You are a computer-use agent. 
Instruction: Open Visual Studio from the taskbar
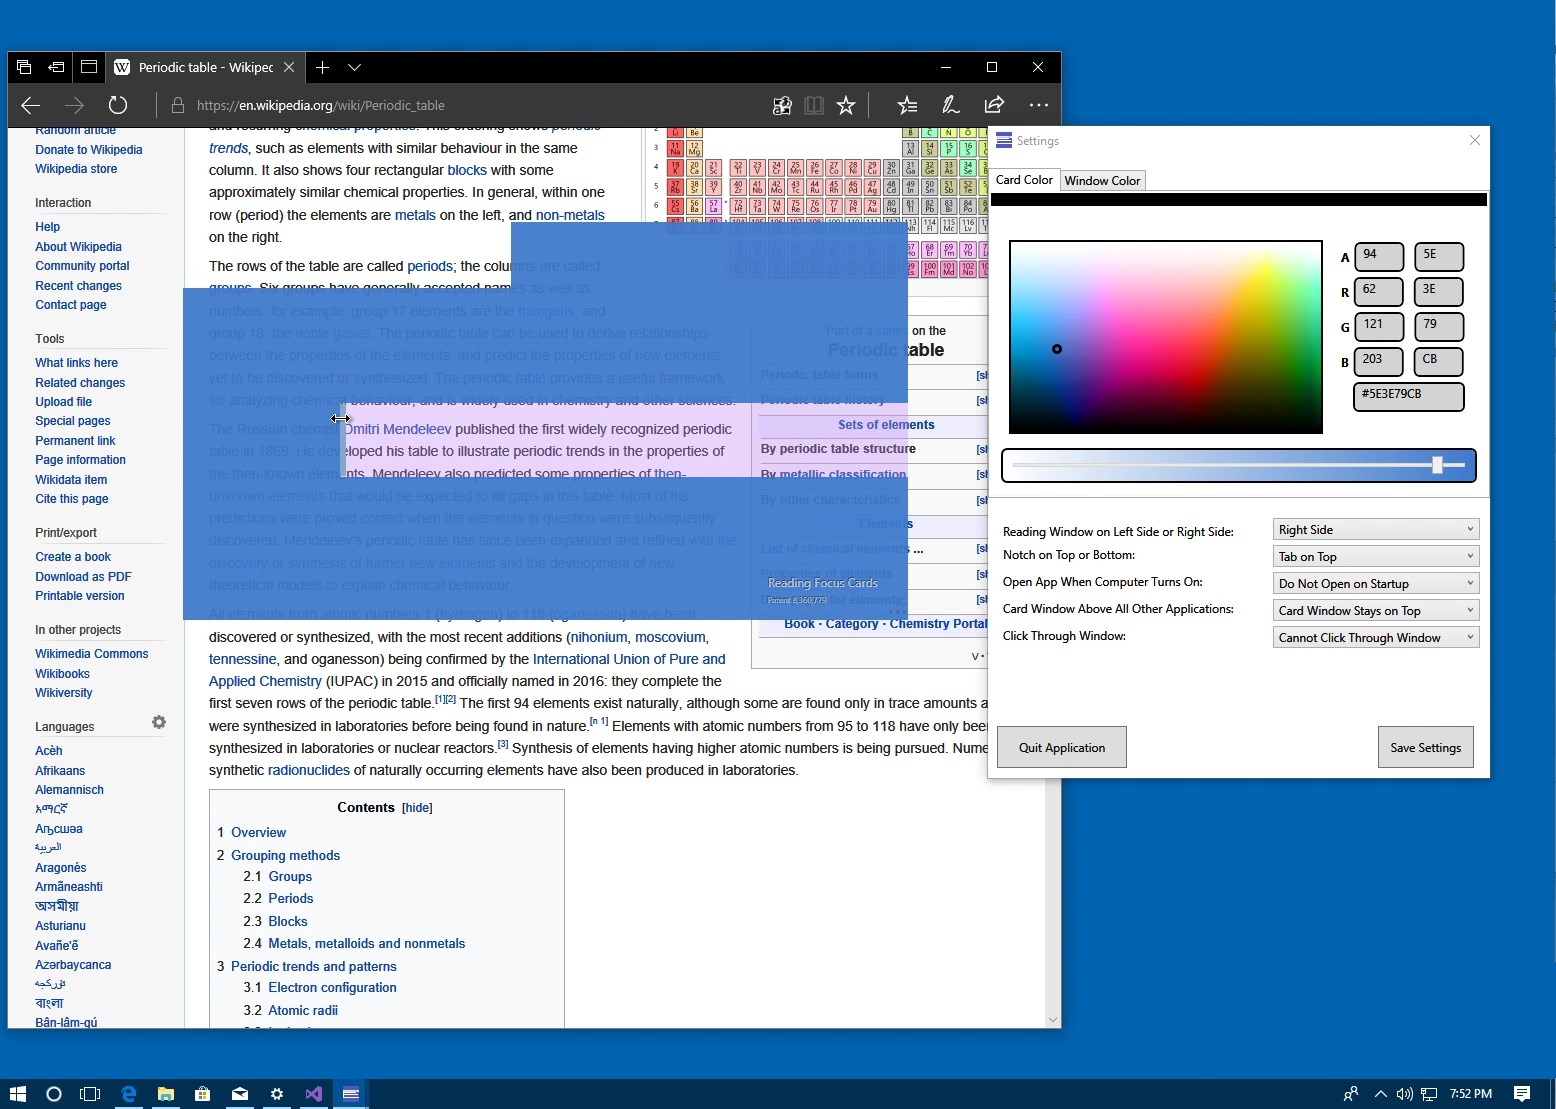pyautogui.click(x=314, y=1094)
